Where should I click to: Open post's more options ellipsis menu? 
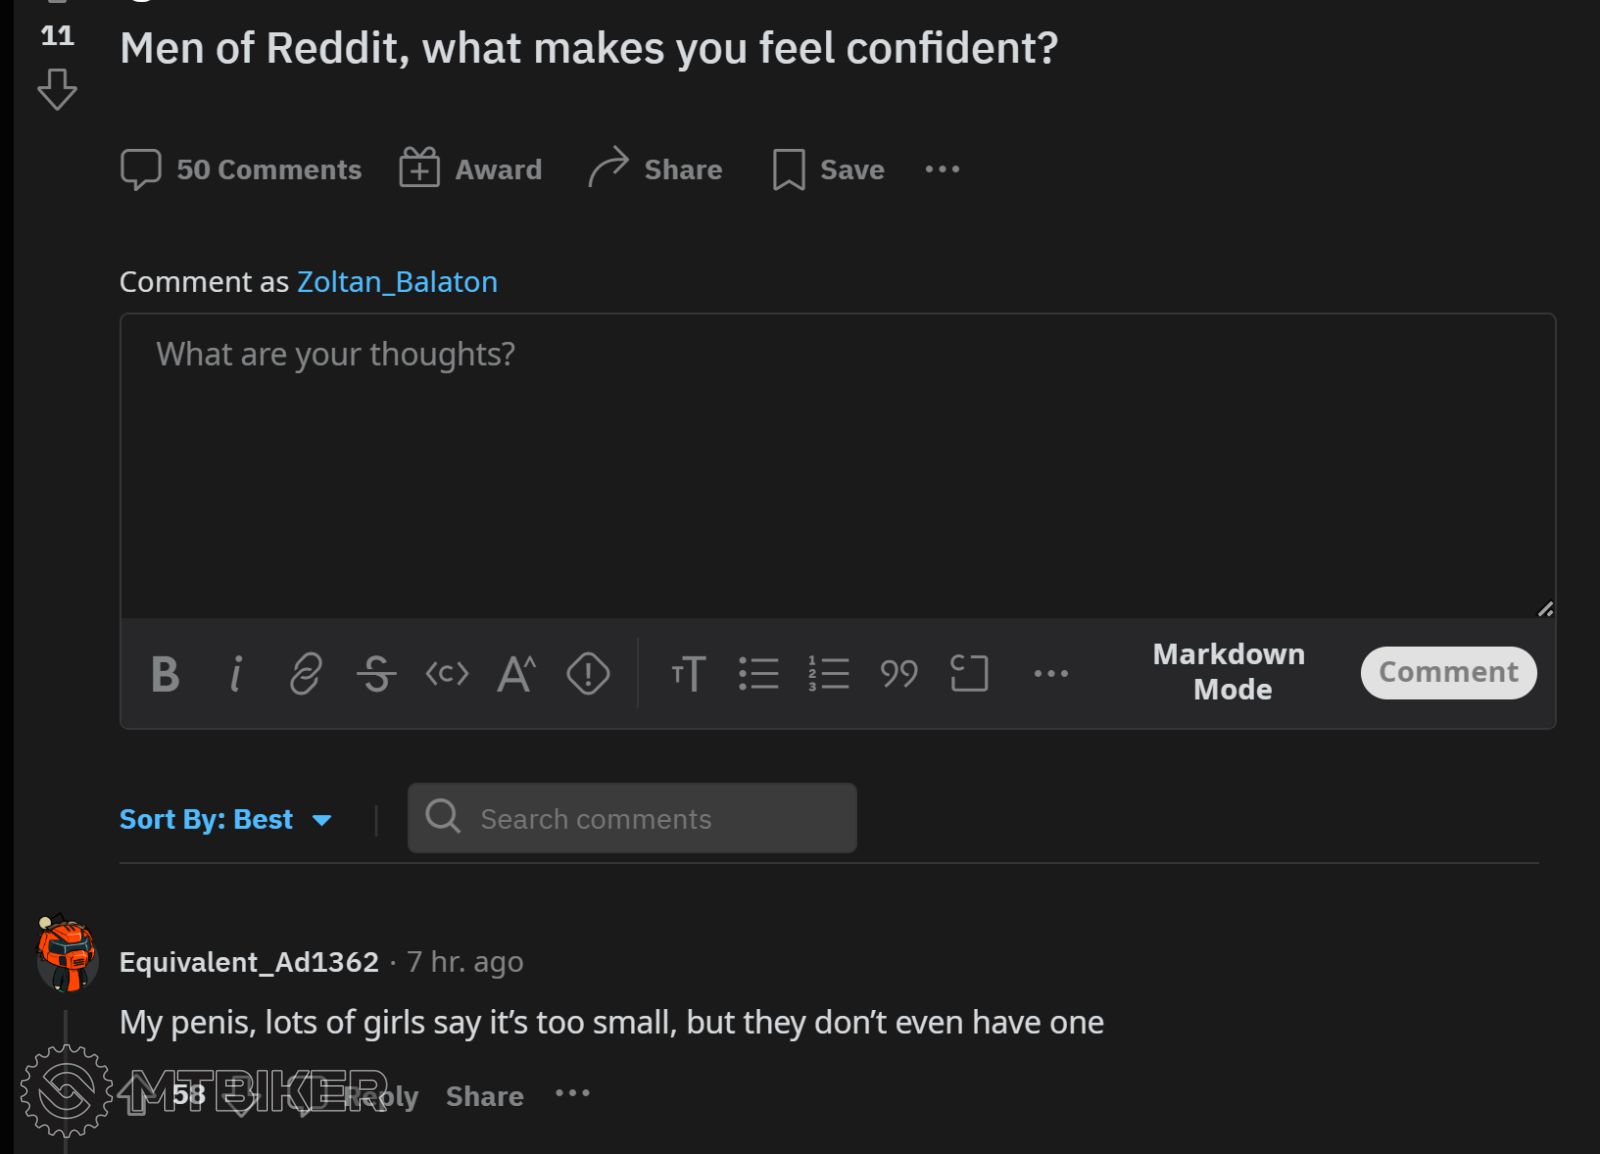(x=942, y=169)
